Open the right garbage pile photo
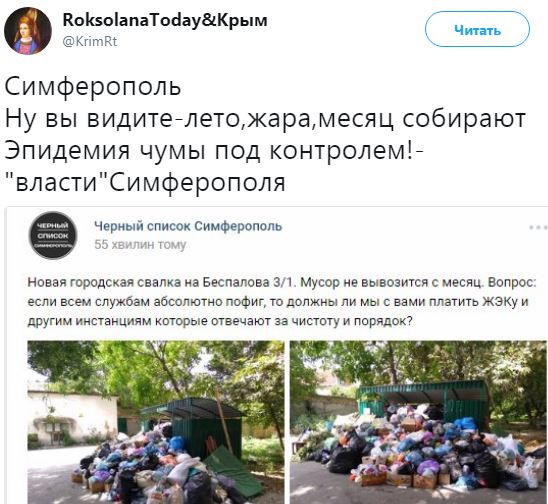The image size is (548, 504). pyautogui.click(x=418, y=422)
